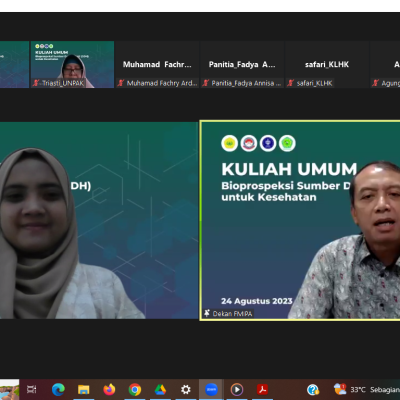The image size is (400, 400).
Task: Switch to Zoom app on the taskbar
Action: [211, 389]
